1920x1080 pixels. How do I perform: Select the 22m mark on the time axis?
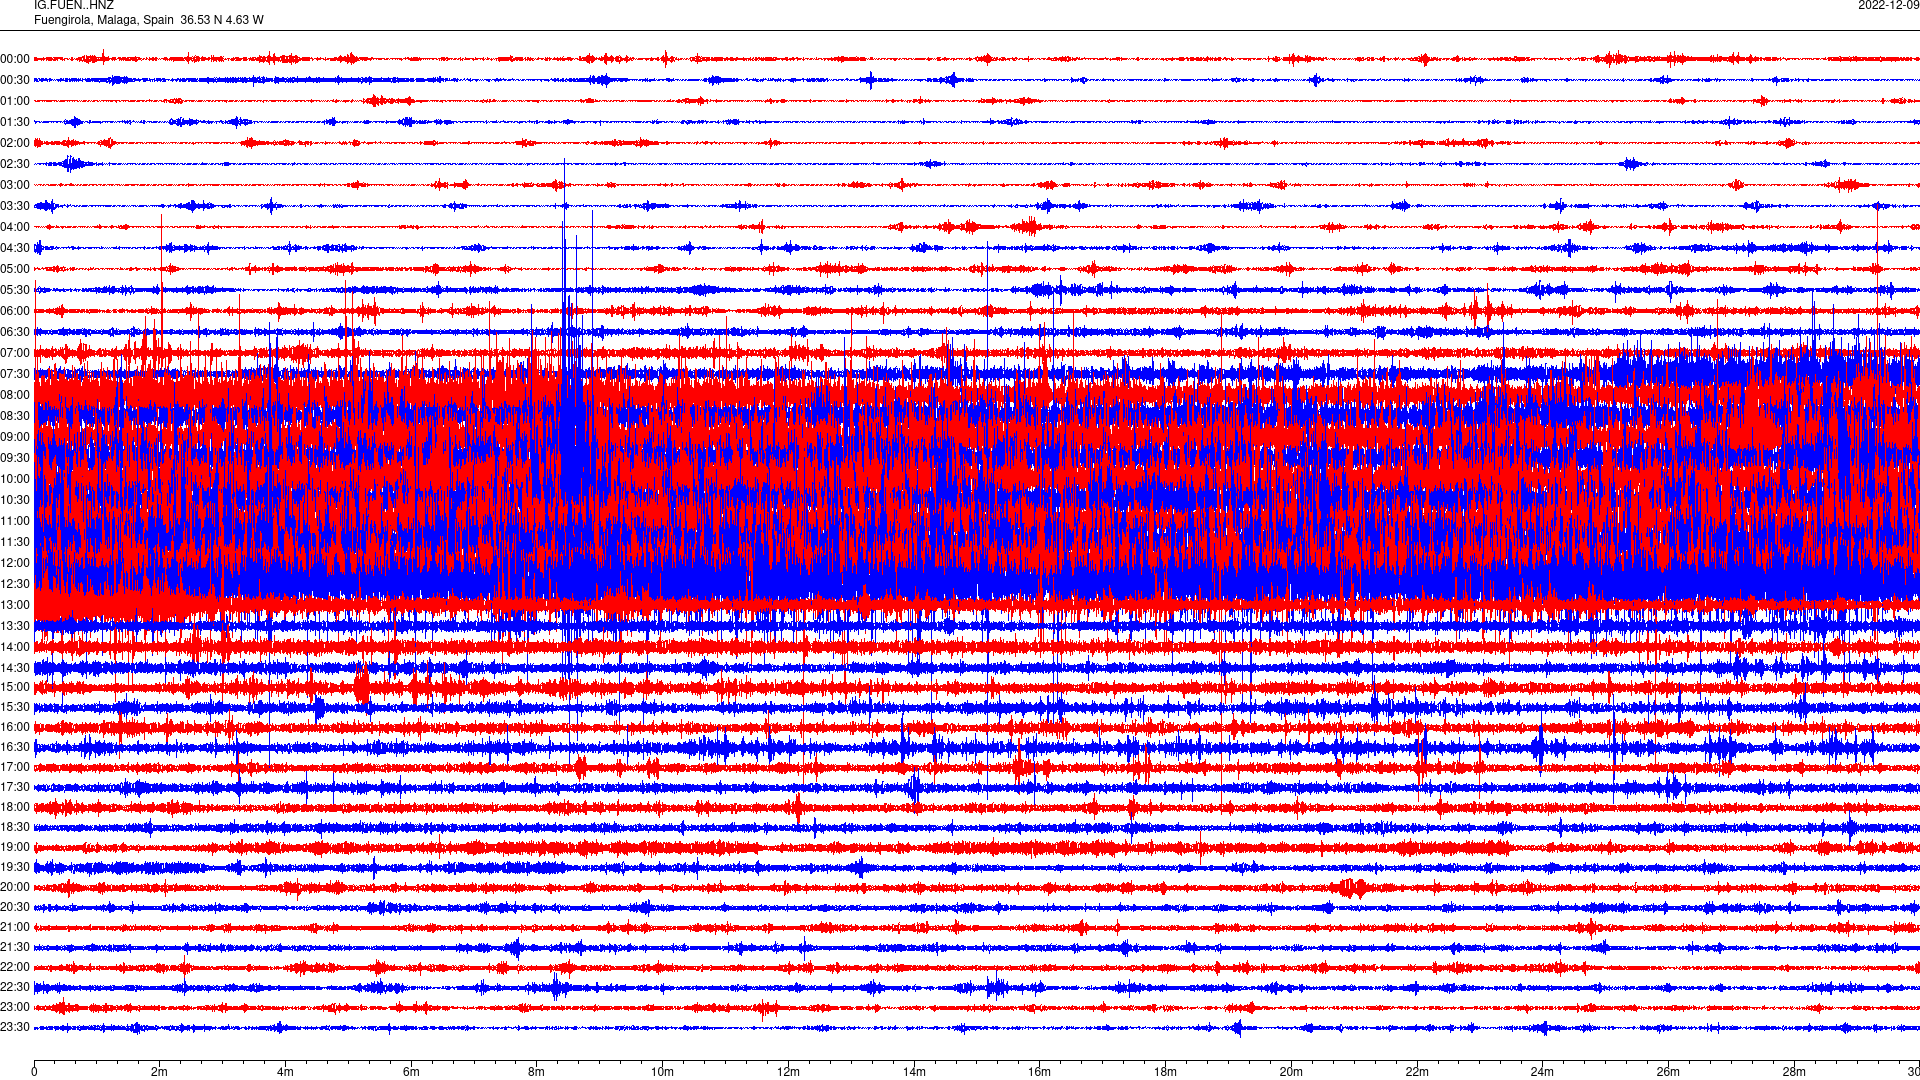tap(1417, 1072)
